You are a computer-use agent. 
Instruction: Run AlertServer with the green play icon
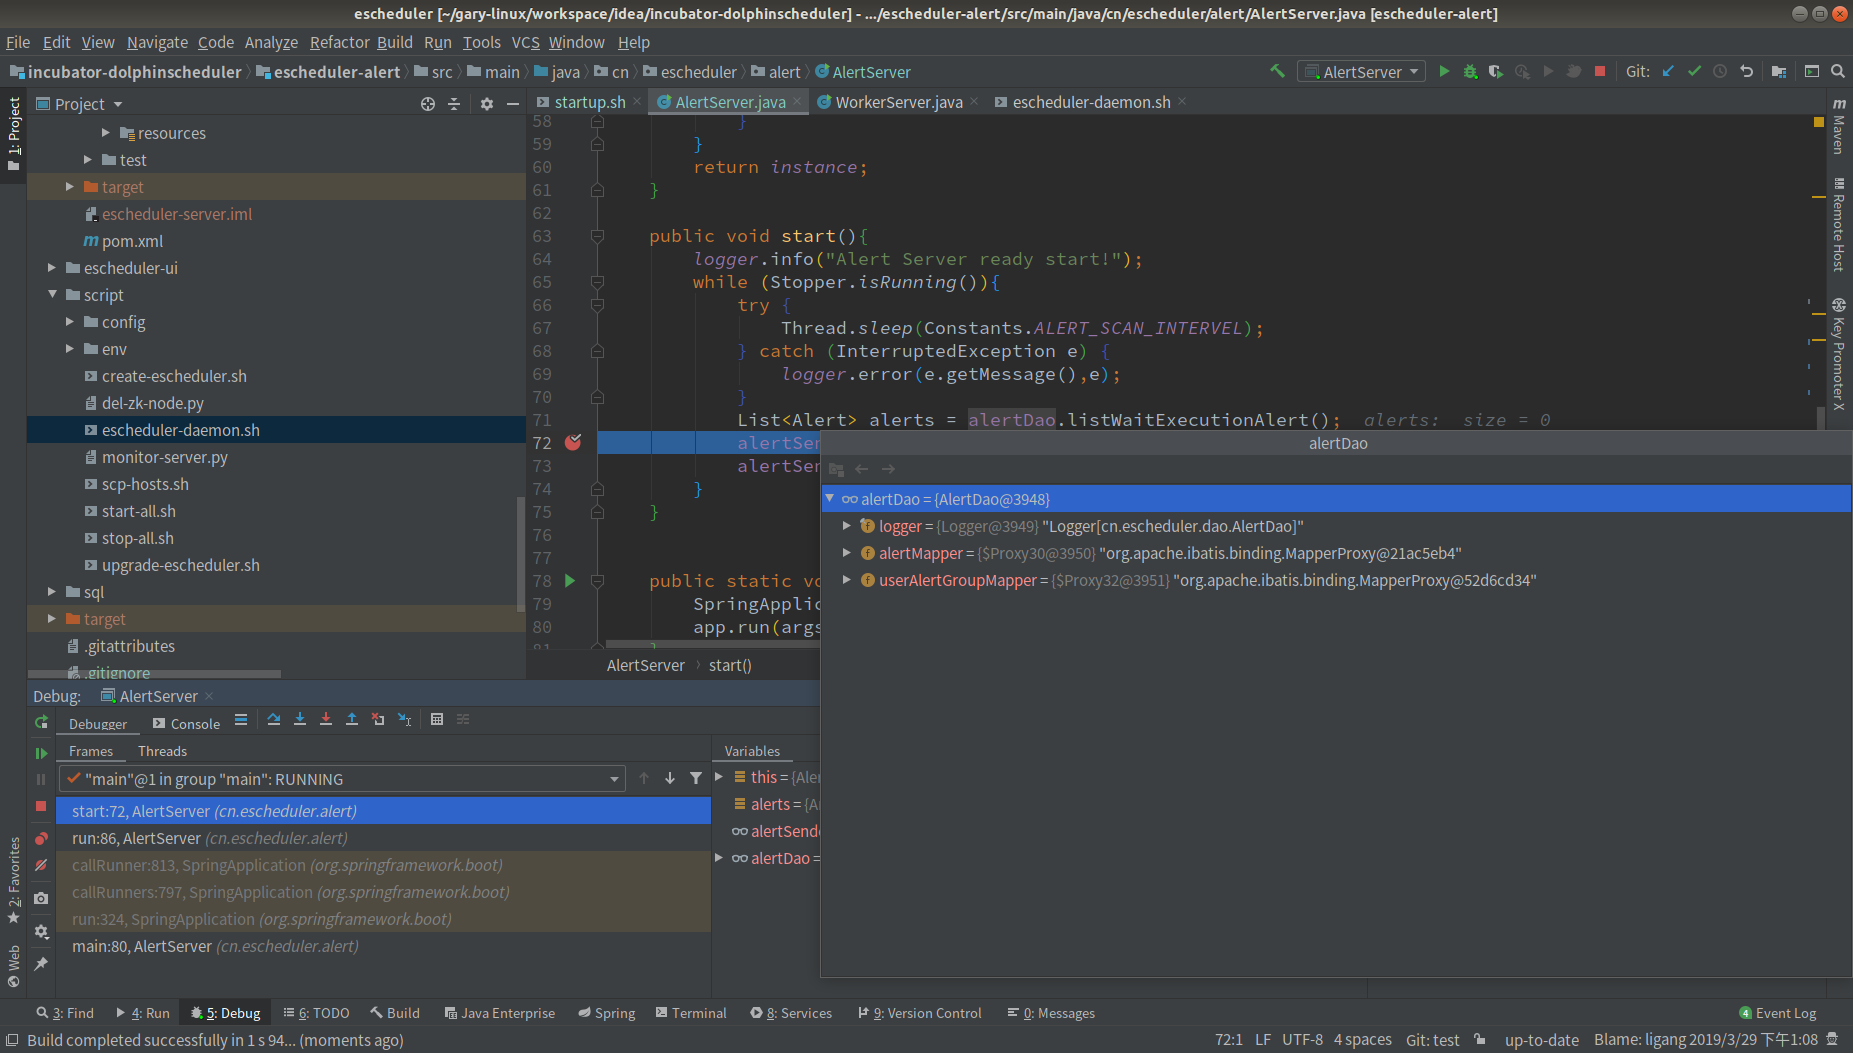coord(1444,71)
